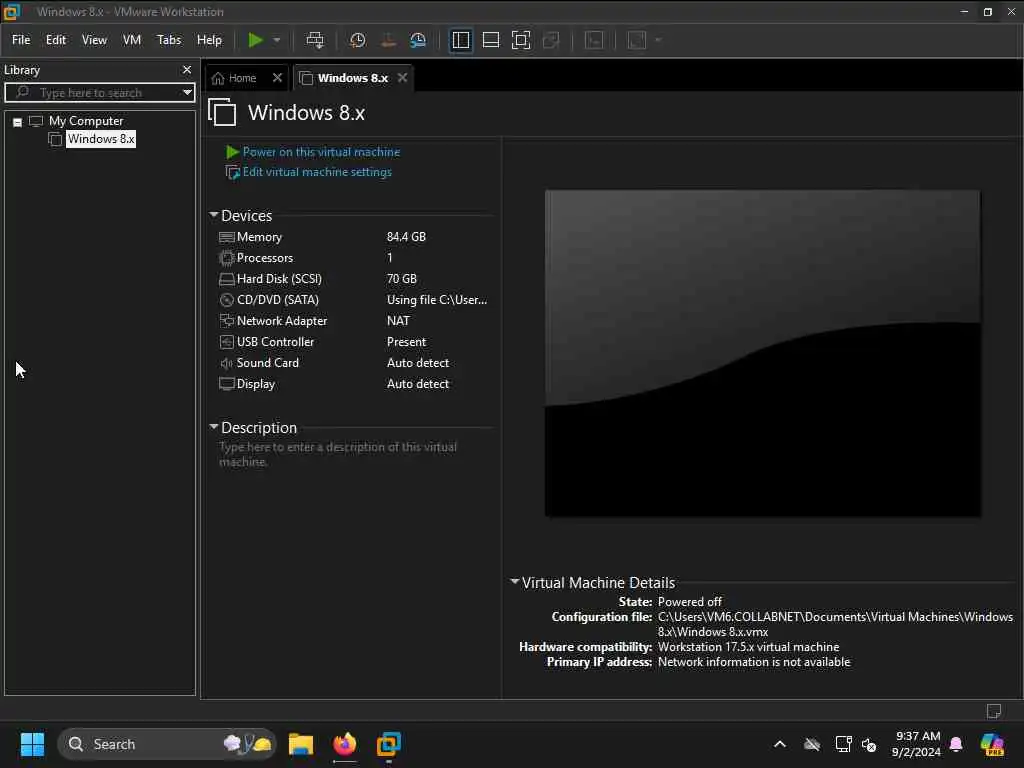Viewport: 1024px width, 768px height.
Task: Open the Tabs menu
Action: [x=168, y=40]
